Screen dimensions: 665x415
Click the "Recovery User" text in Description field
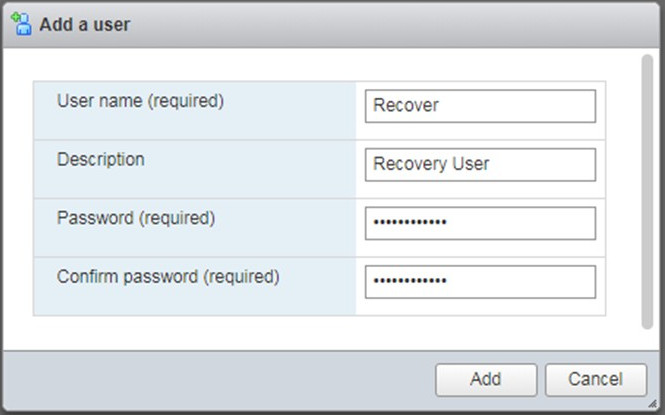click(431, 164)
